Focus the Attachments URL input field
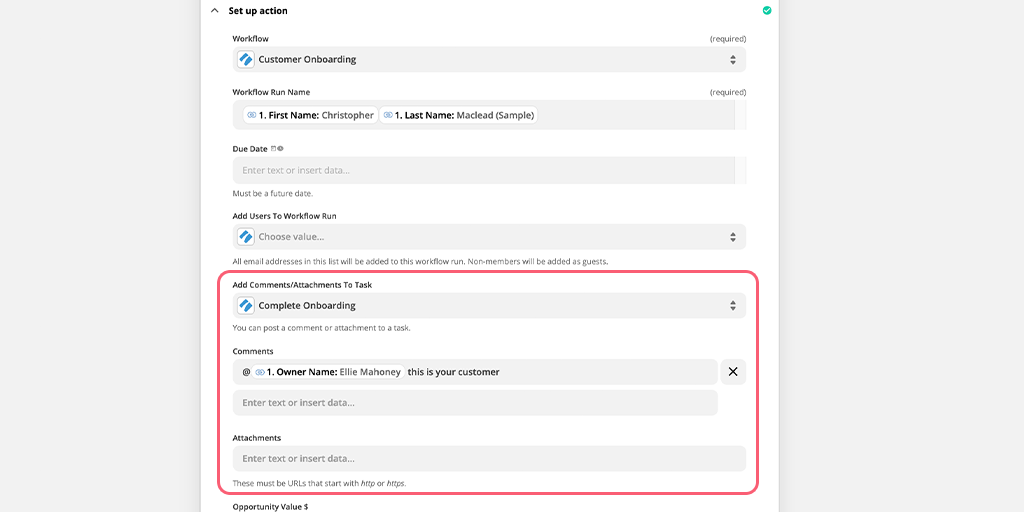 489,458
